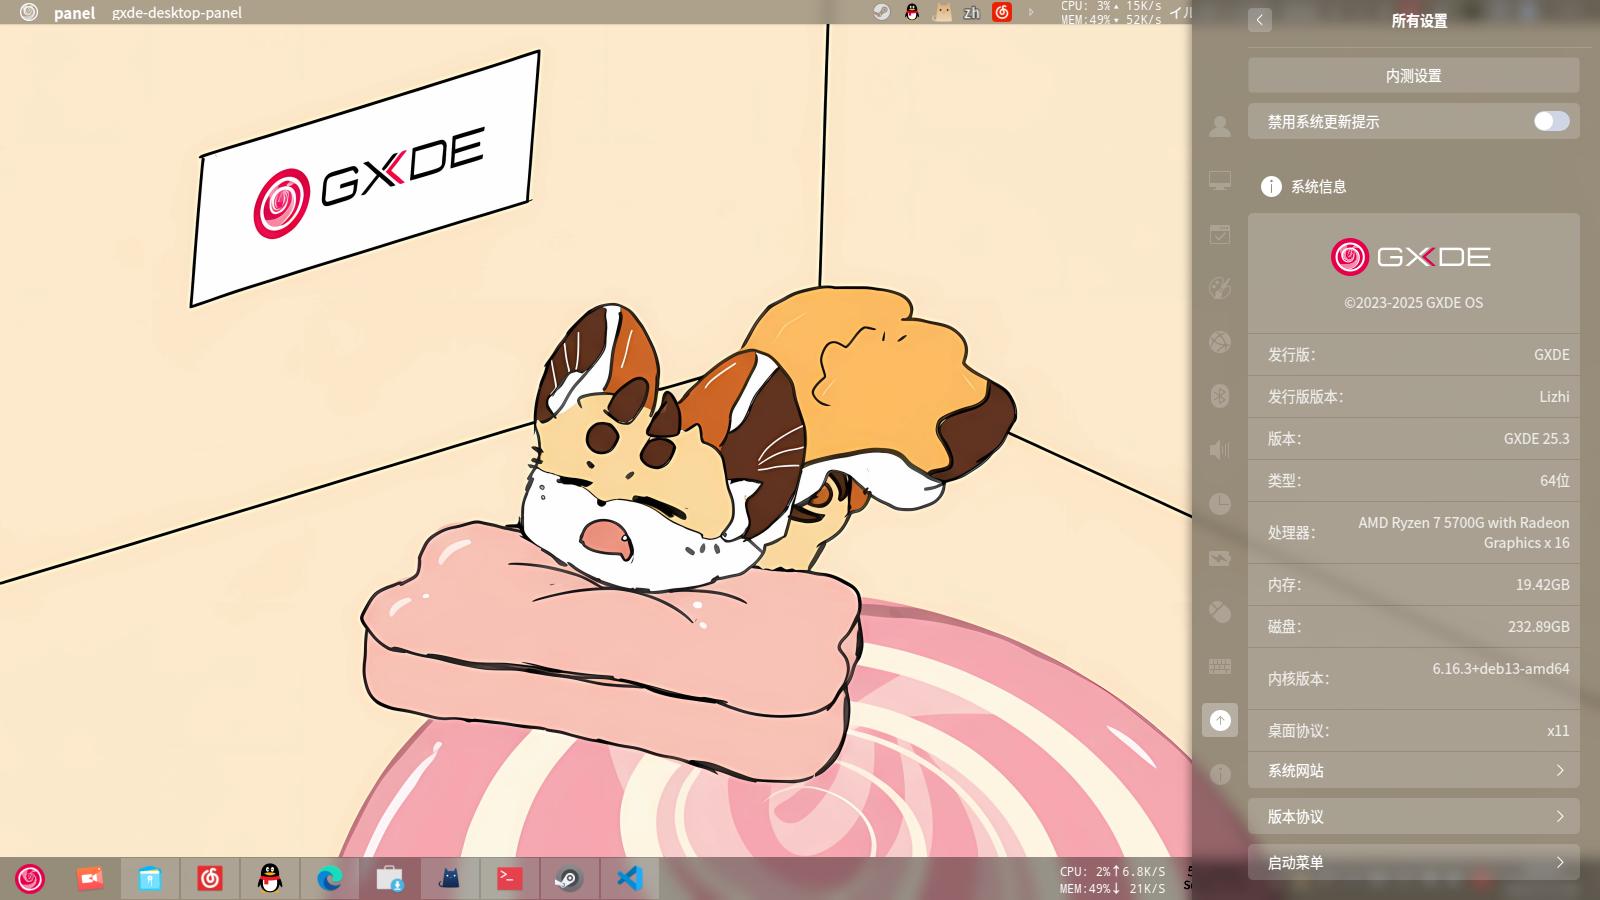Click the panel app name in top bar

pos(75,13)
